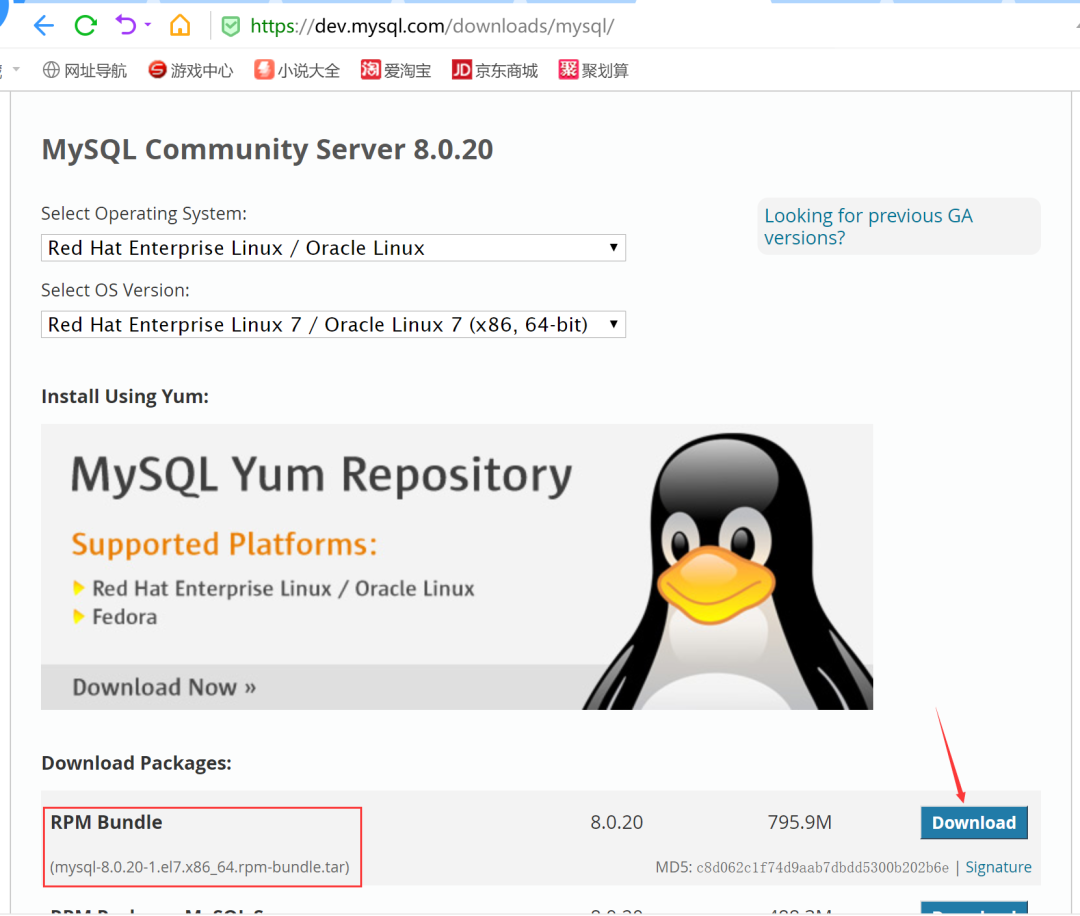
Task: Click Looking for previous GA versions link
Action: [x=868, y=227]
